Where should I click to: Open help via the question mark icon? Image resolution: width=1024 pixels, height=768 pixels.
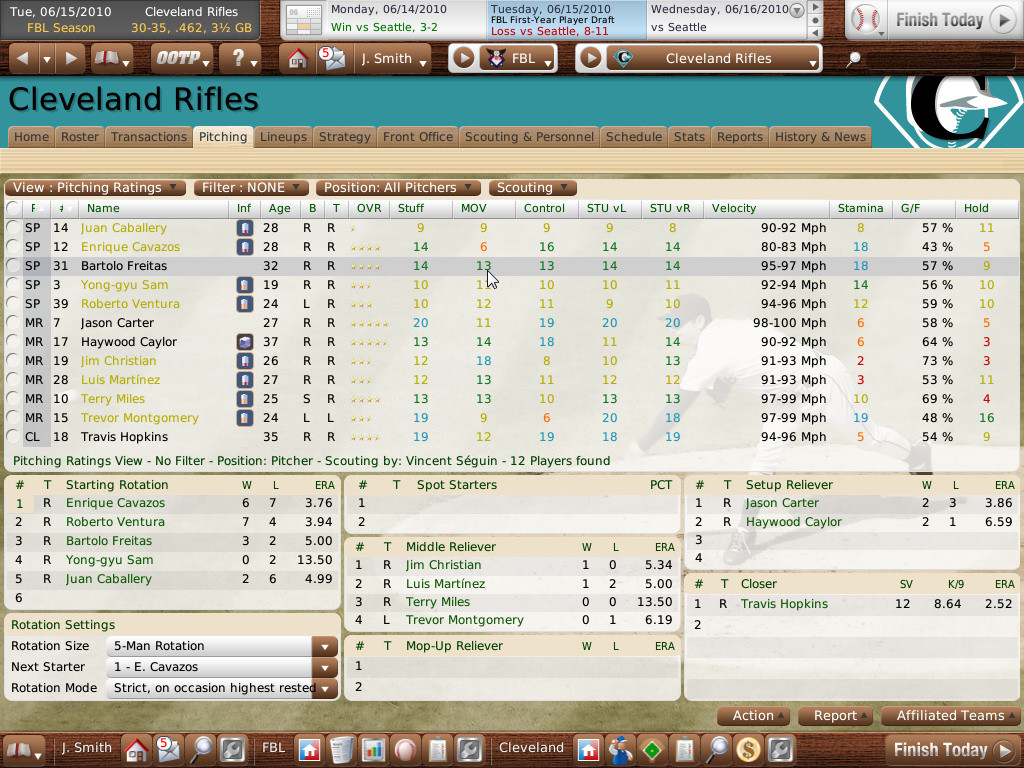238,59
